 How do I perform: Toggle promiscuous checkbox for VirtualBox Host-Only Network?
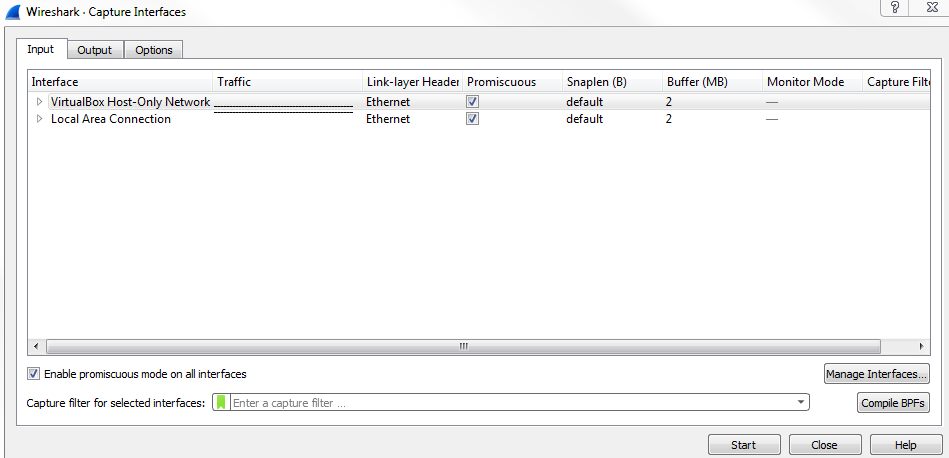(x=473, y=102)
